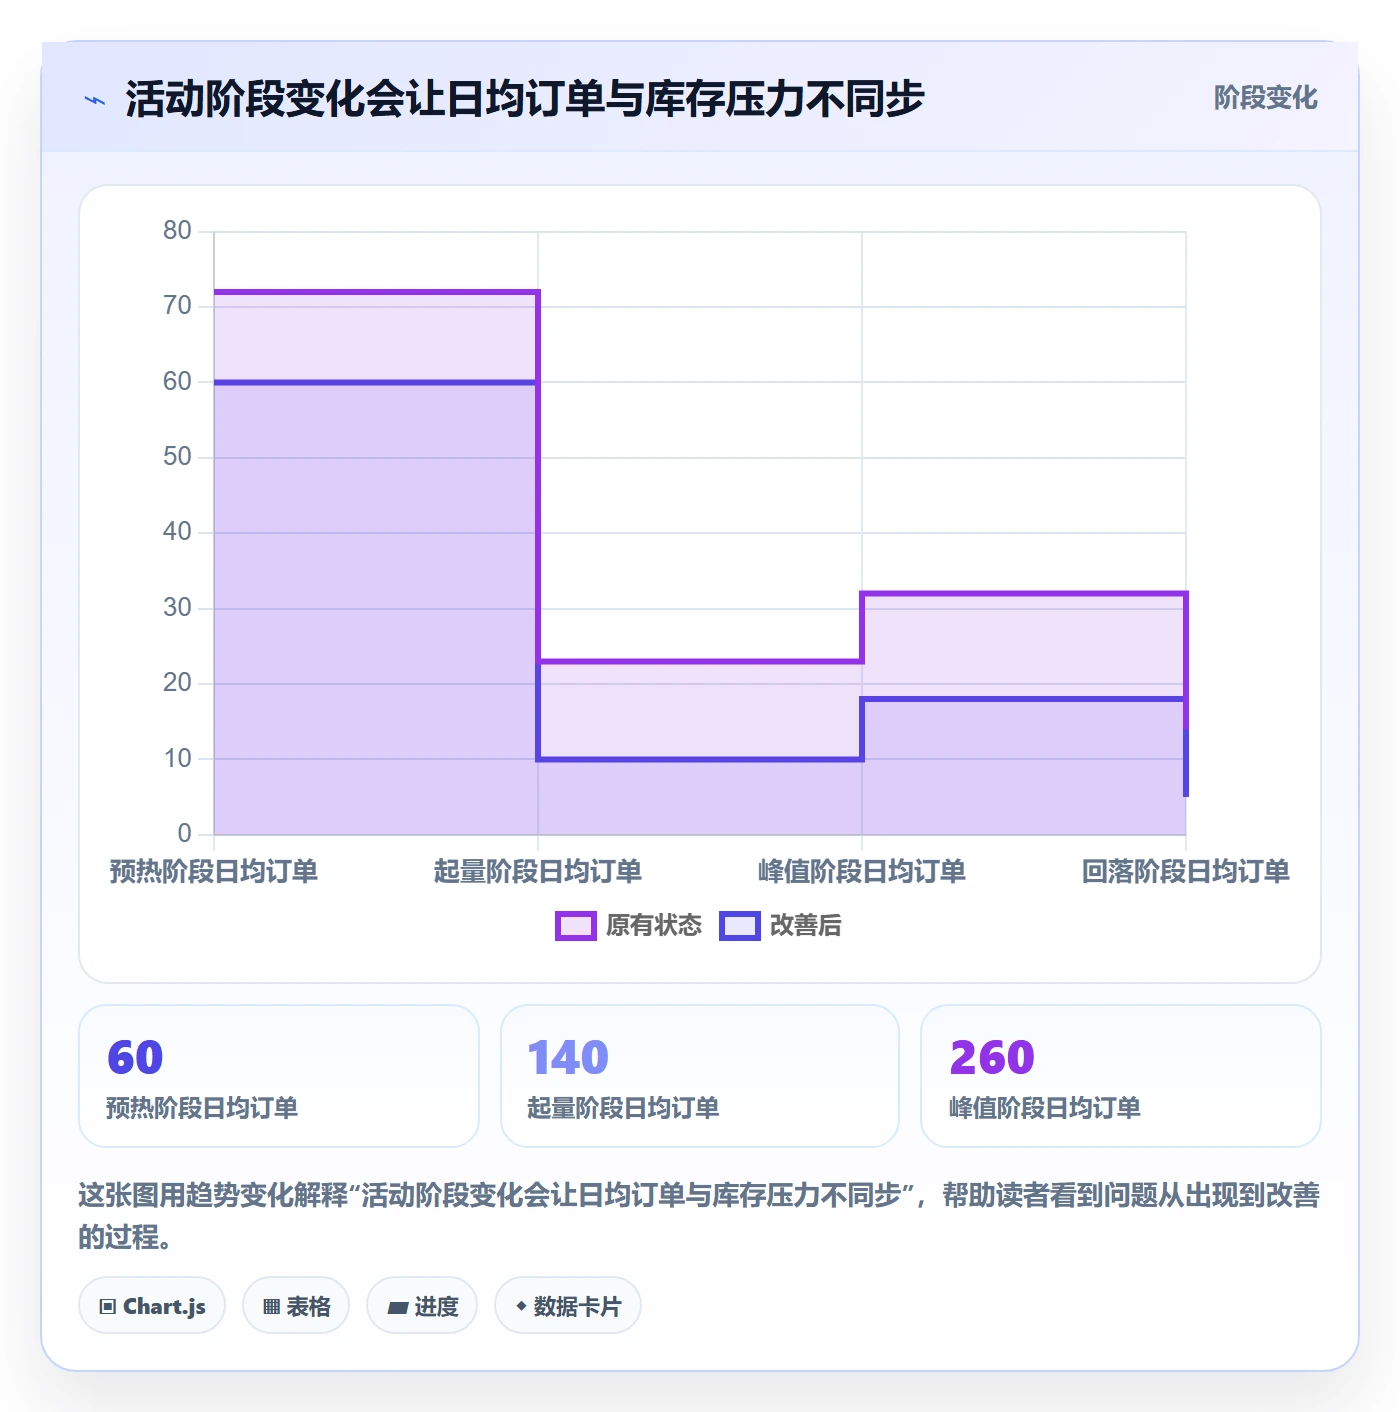Image resolution: width=1400 pixels, height=1412 pixels.
Task: Click card label 峰值阶段日均订单 under 260
Action: [x=1045, y=1108]
